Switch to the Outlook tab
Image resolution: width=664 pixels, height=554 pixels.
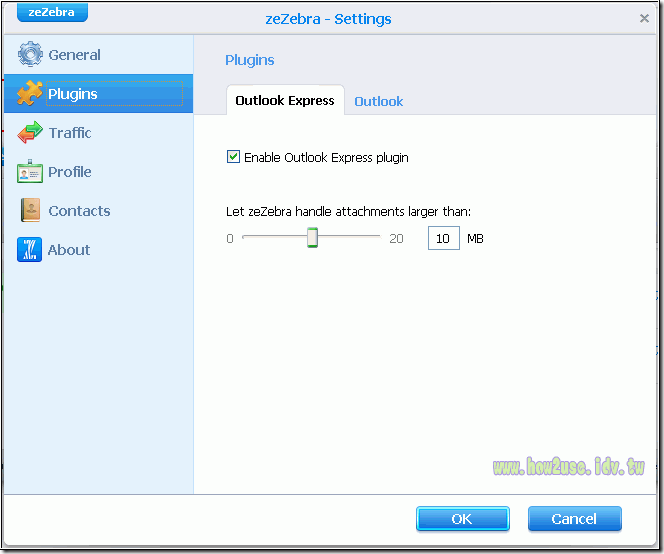coord(378,101)
